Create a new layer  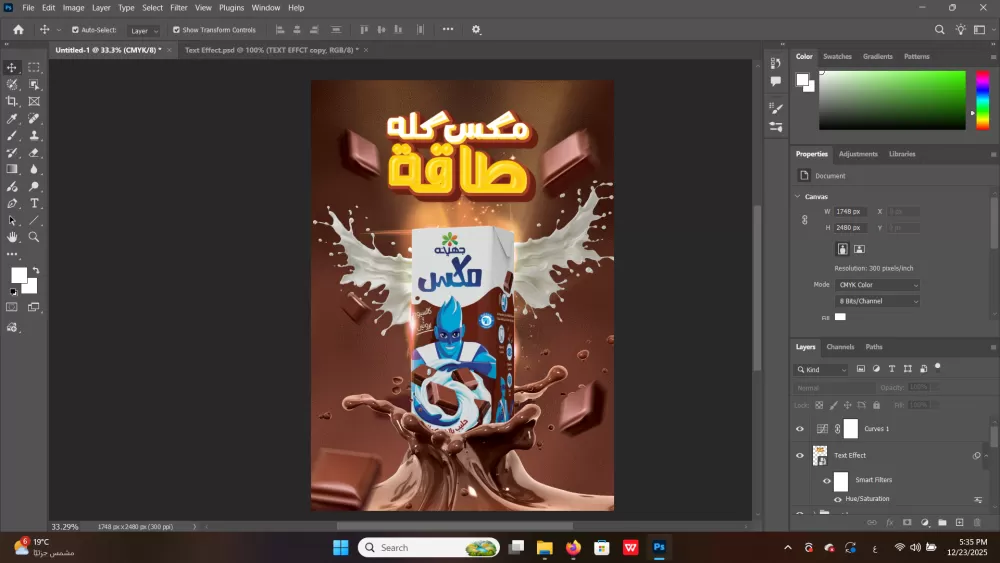[959, 522]
